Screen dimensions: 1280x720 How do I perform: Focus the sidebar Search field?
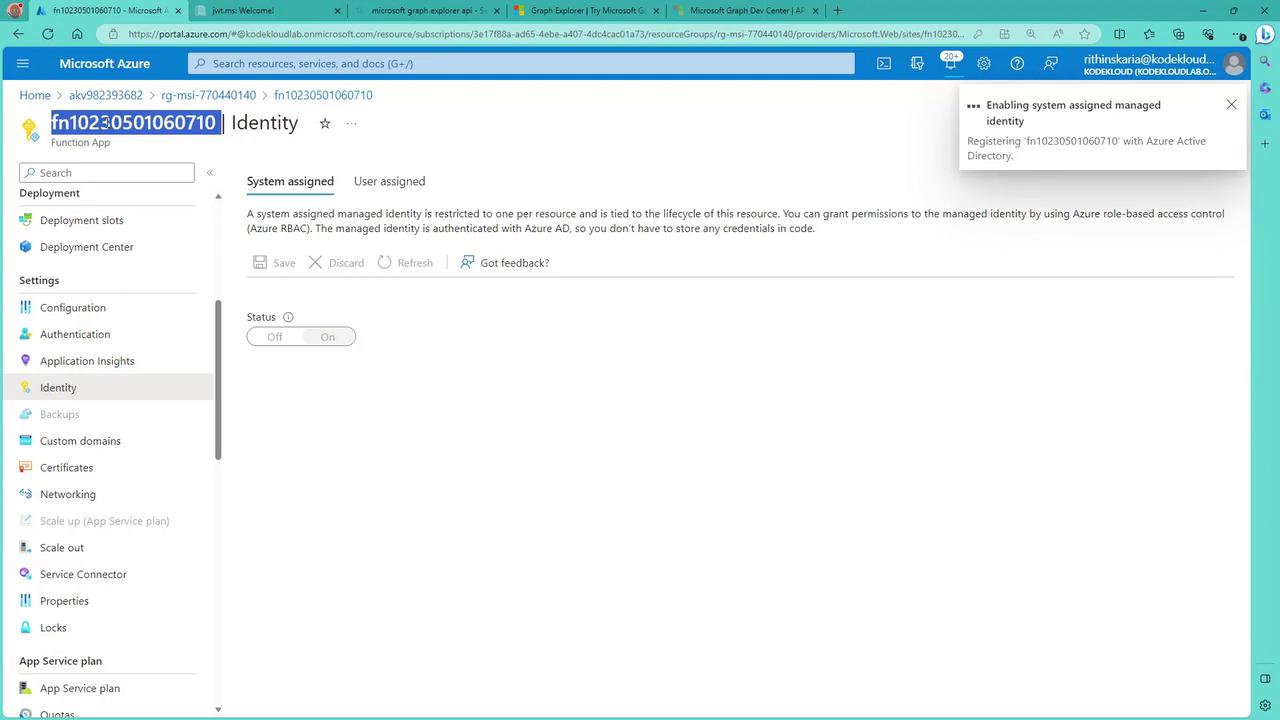[x=107, y=173]
